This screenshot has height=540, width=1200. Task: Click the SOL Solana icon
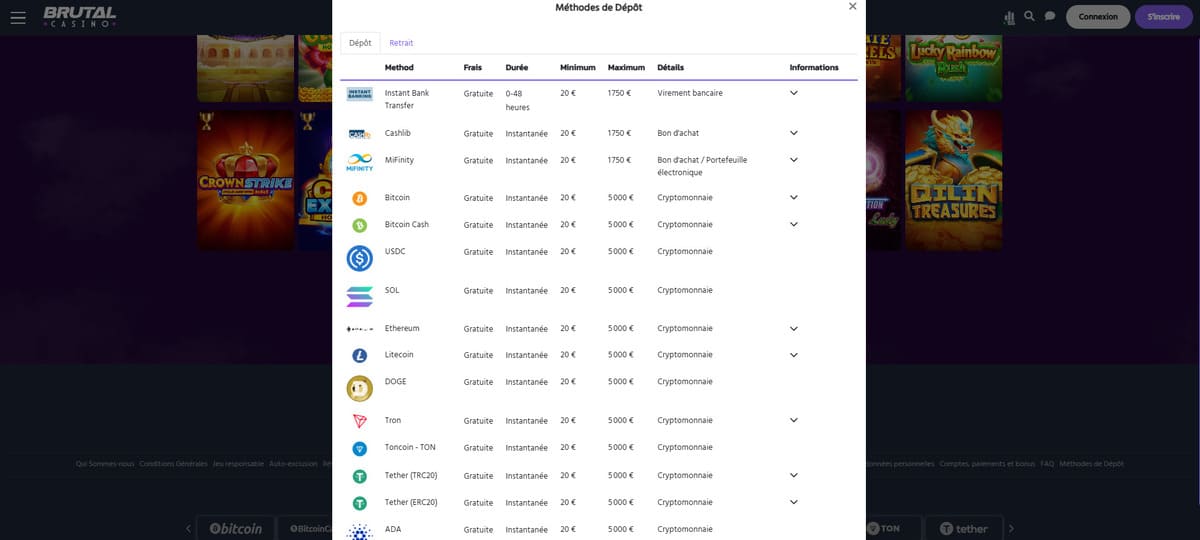point(360,297)
